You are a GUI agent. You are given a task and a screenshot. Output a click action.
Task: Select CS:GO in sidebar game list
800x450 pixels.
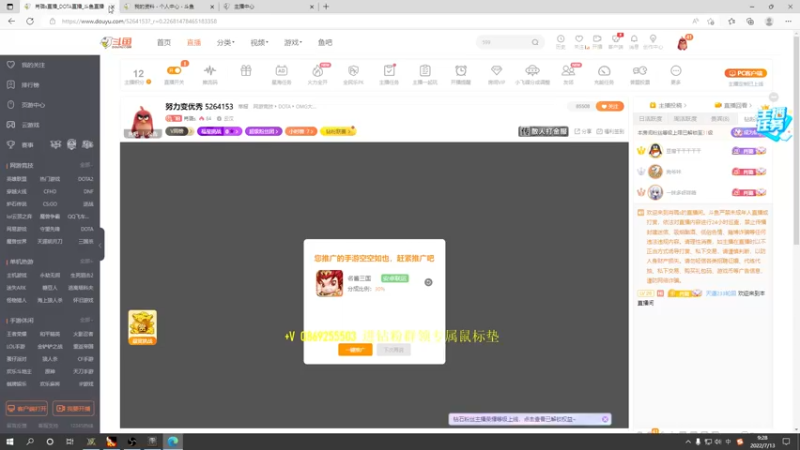pos(50,204)
